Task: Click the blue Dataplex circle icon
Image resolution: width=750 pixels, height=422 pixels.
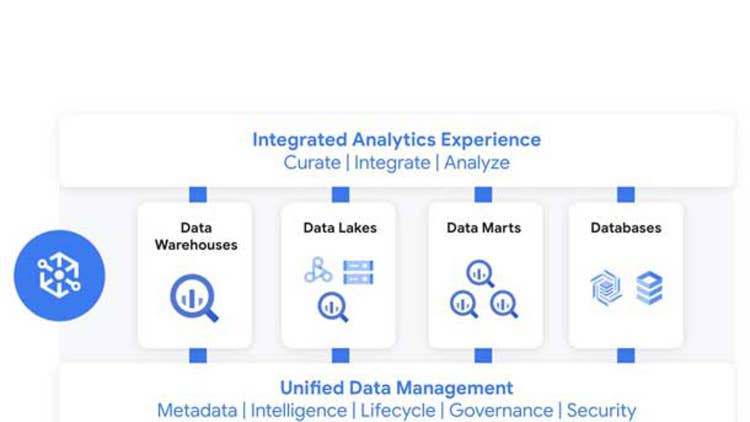Action: coord(59,274)
